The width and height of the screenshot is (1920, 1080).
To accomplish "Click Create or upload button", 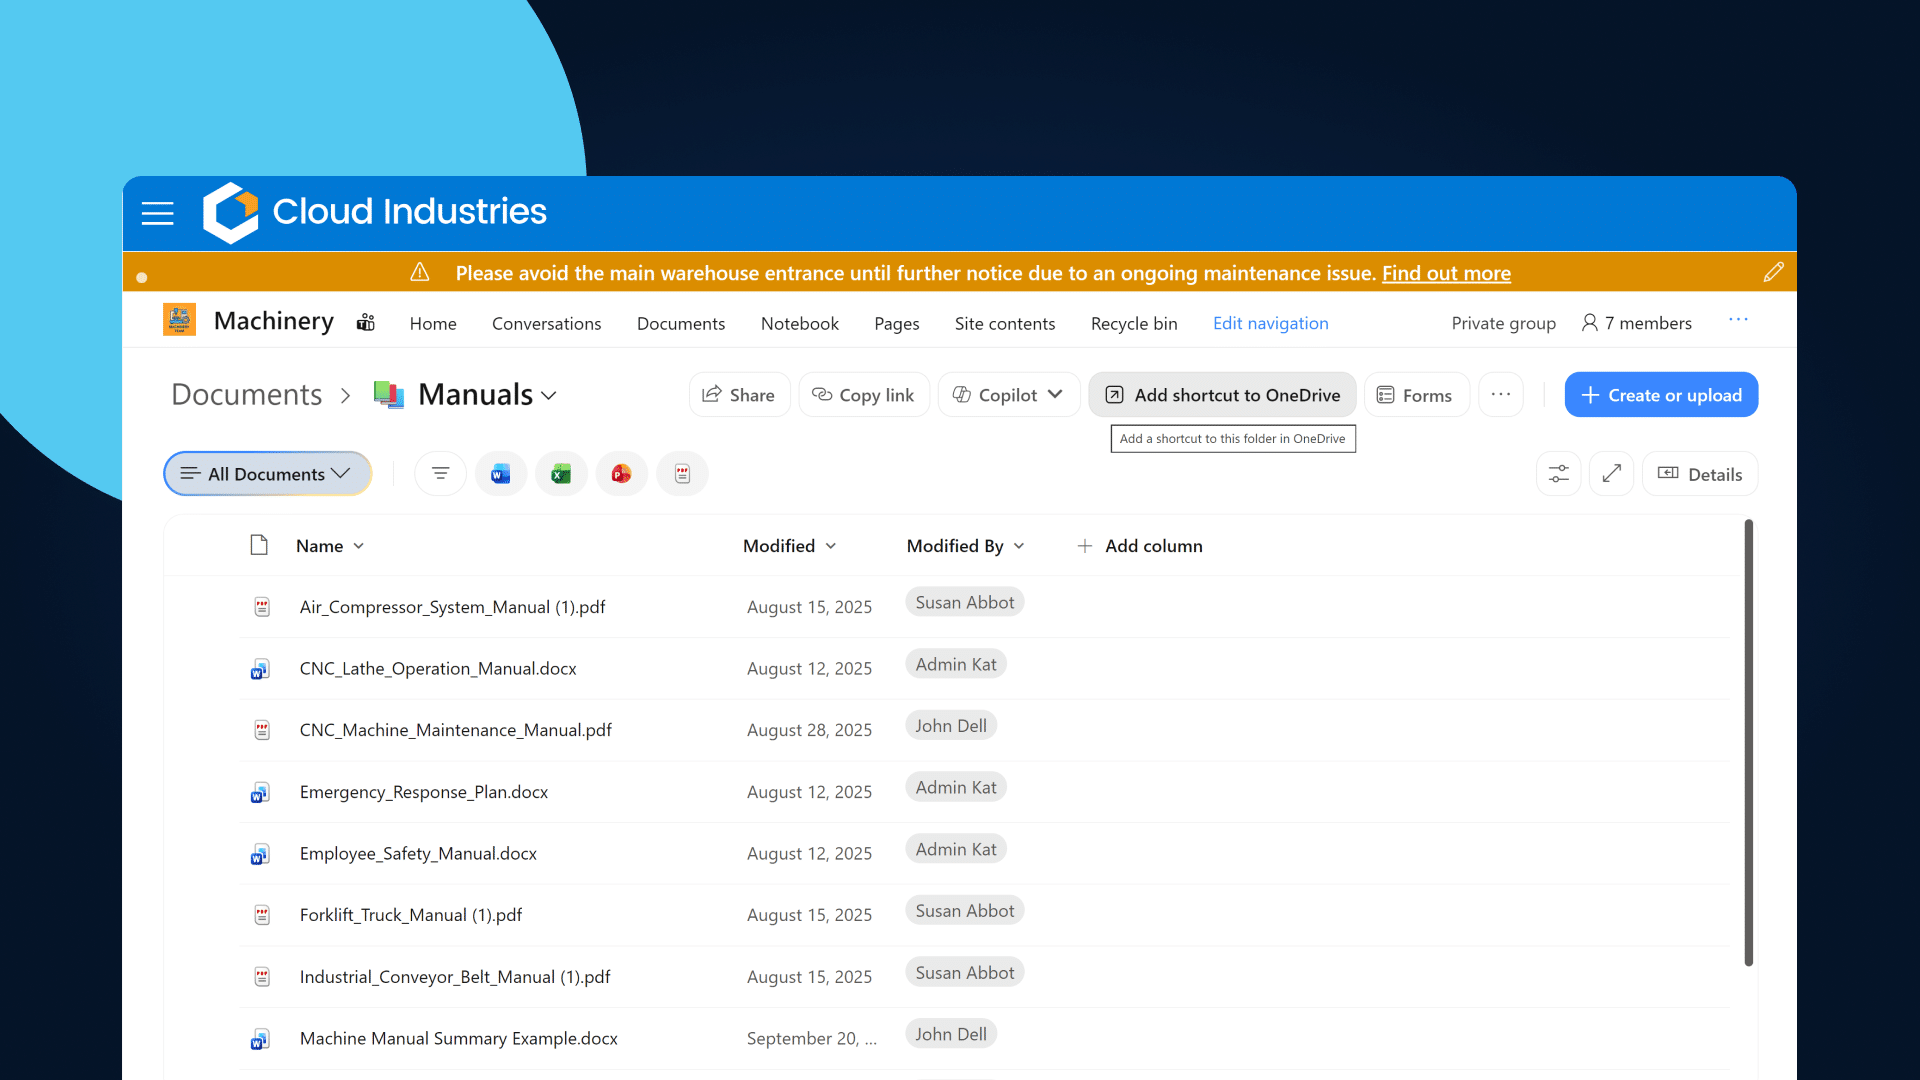I will [x=1661, y=395].
